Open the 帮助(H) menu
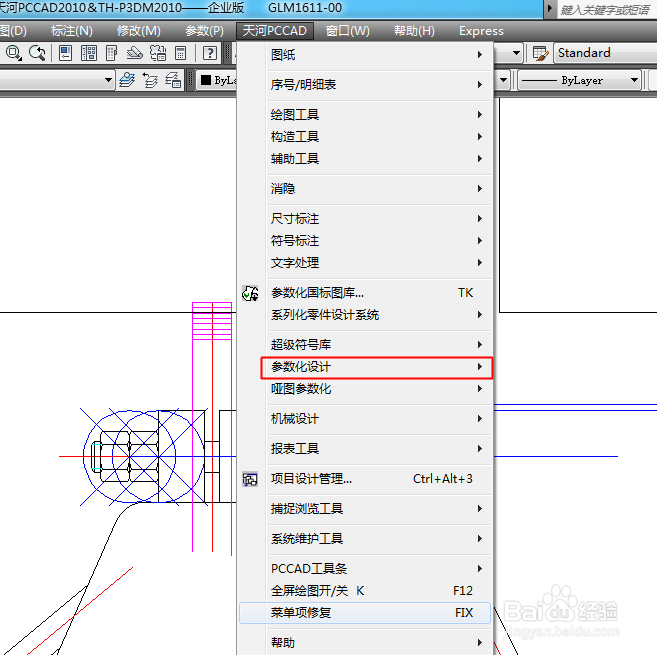Viewport: 657px width, 655px height. point(414,31)
